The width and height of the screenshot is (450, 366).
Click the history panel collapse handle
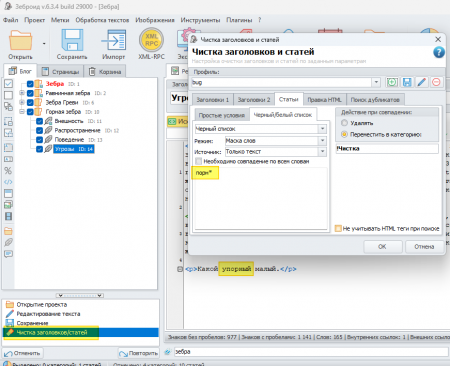coord(80,295)
